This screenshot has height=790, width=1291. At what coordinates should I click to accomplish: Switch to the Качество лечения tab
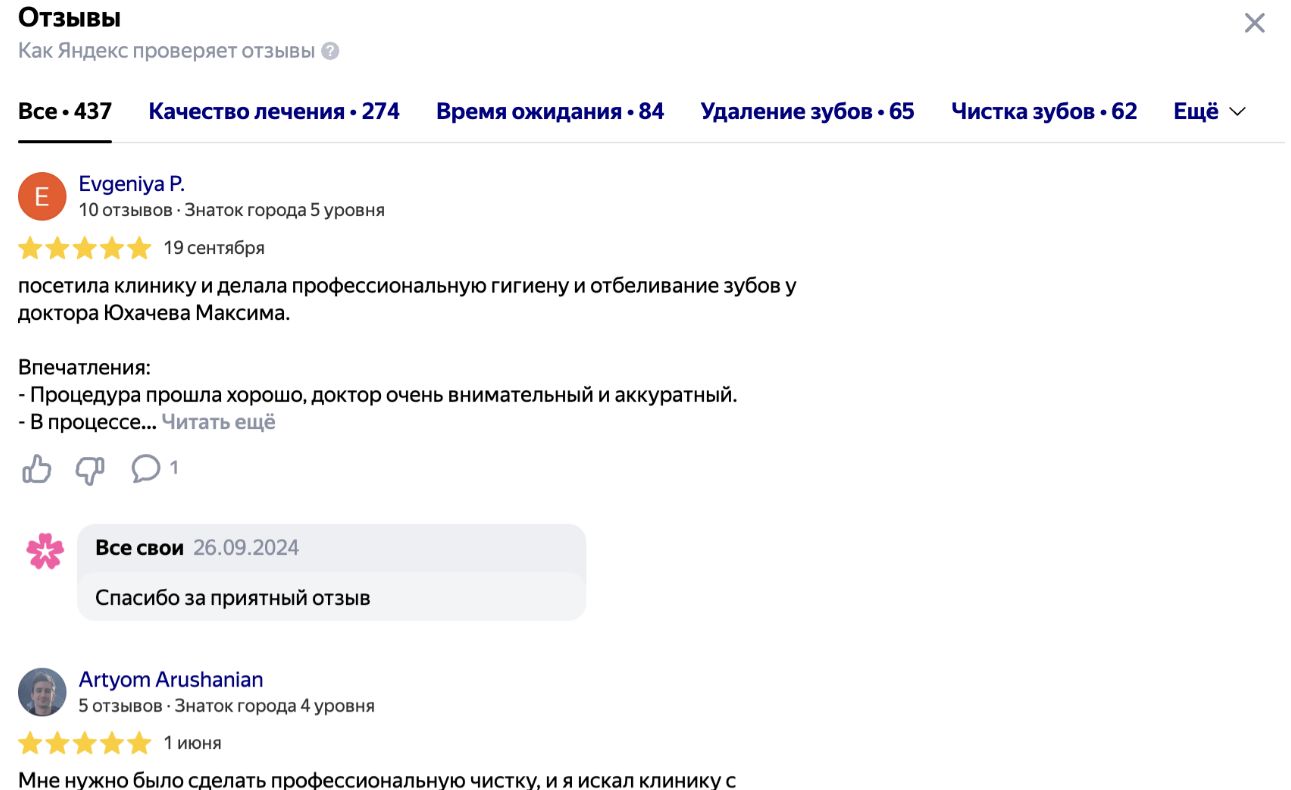click(x=274, y=111)
